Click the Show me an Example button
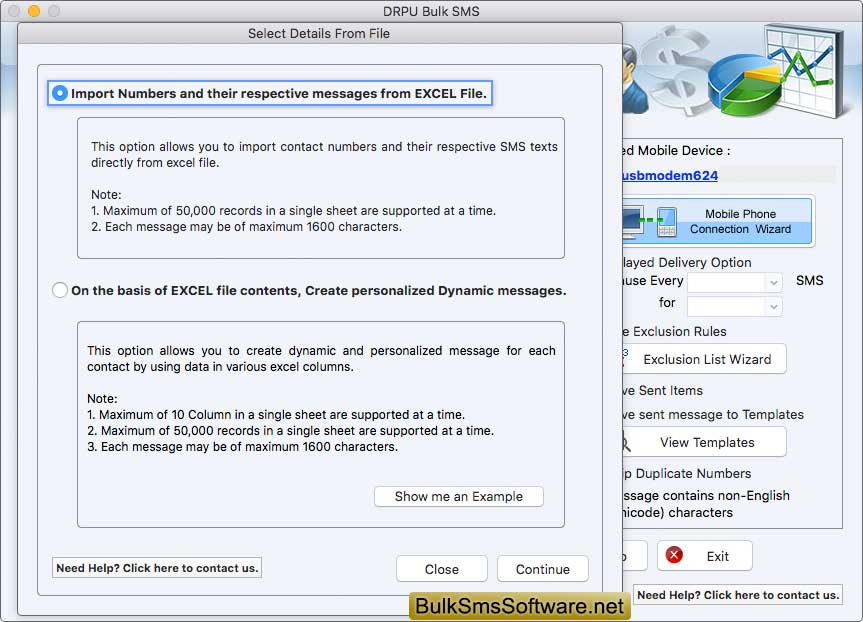 [x=458, y=496]
